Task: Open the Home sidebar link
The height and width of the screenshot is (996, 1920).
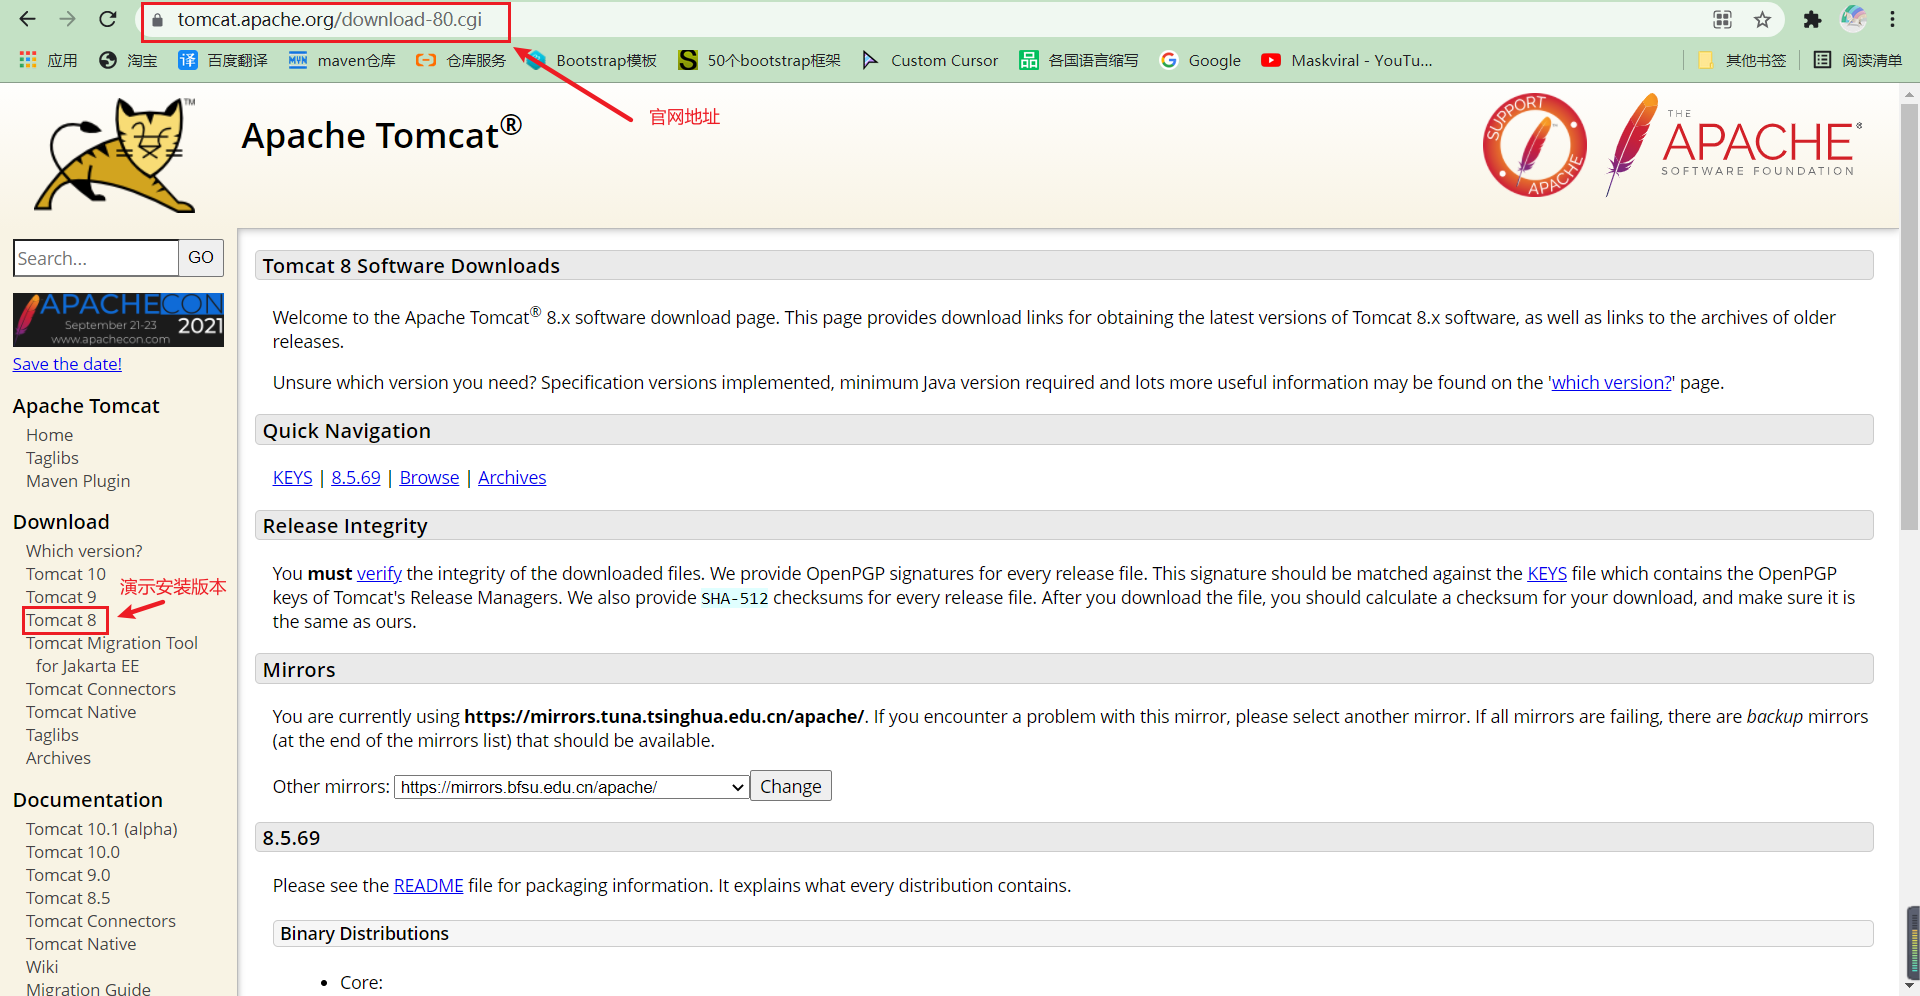Action: [50, 435]
